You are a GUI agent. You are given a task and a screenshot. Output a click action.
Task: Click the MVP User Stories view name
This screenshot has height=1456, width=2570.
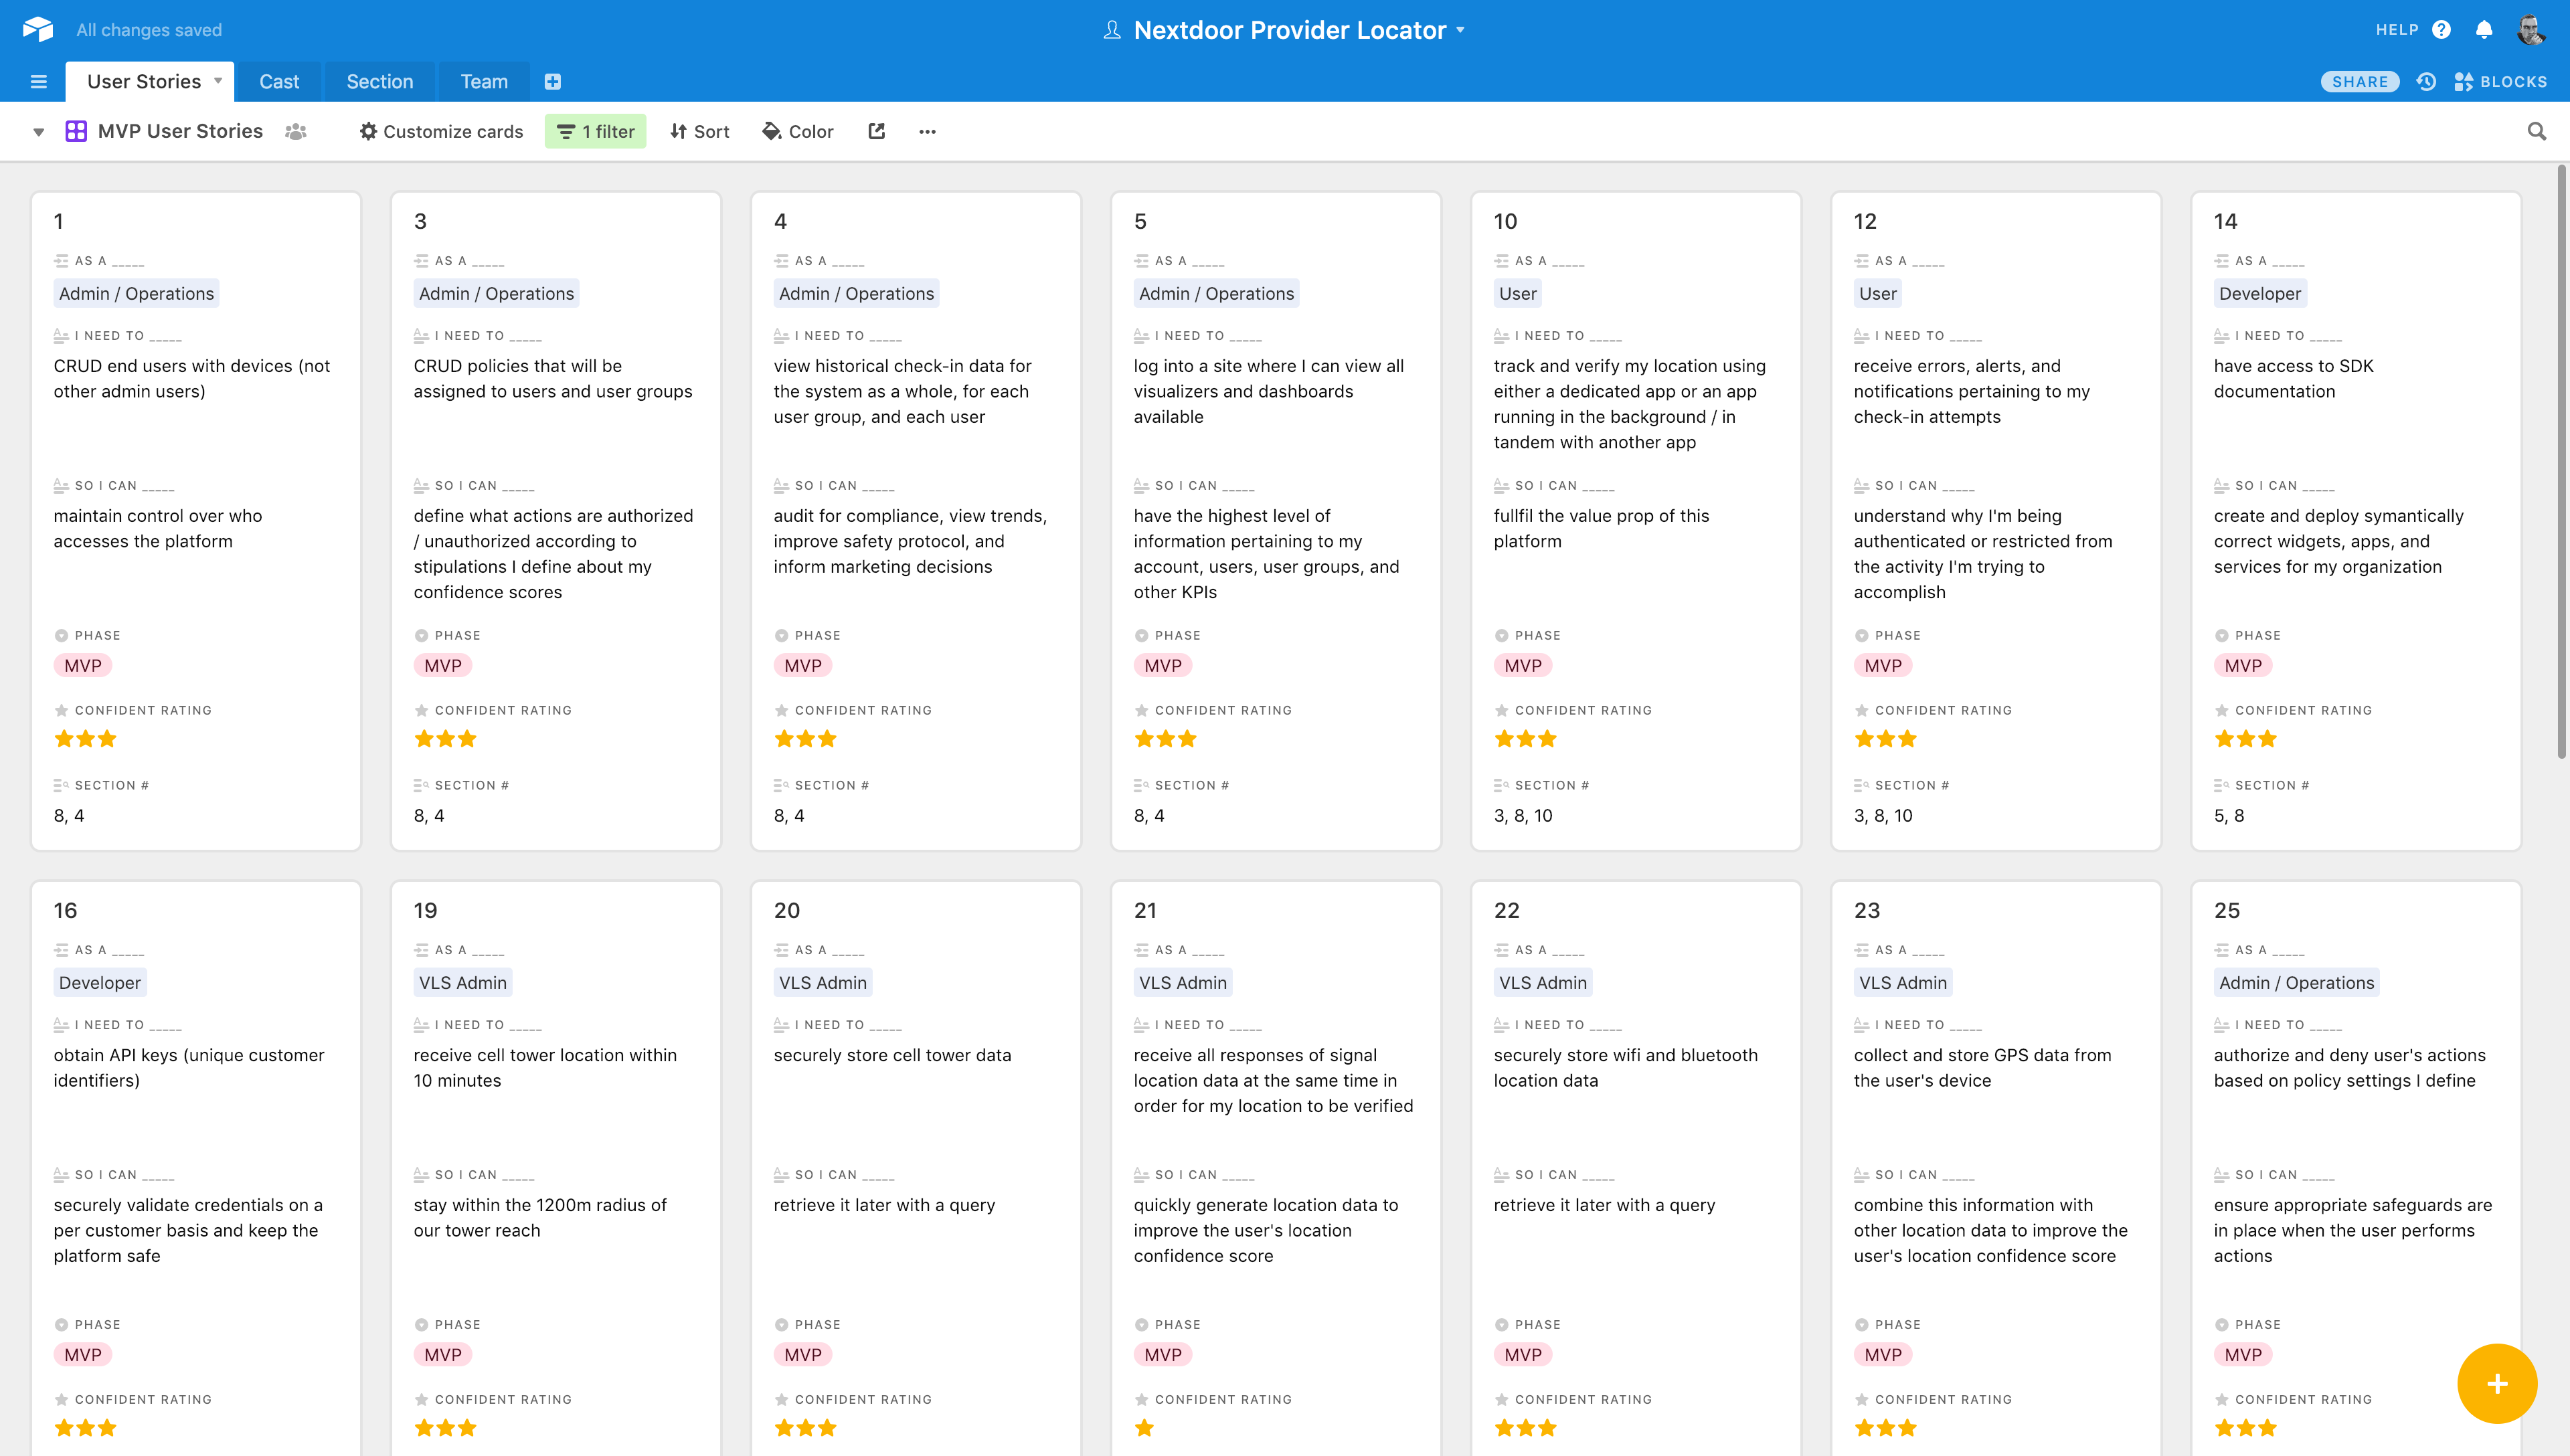180,131
